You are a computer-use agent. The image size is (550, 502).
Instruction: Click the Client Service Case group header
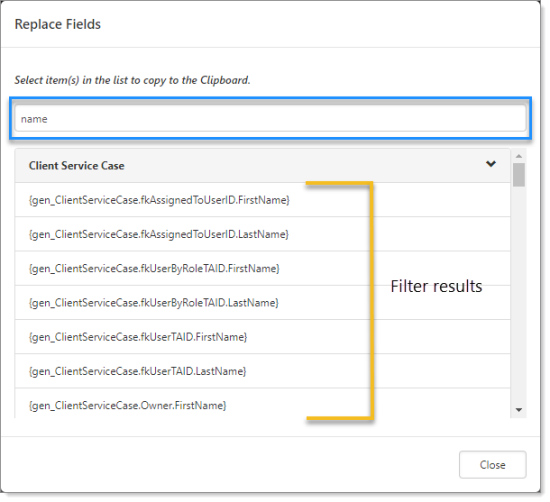[x=262, y=166]
